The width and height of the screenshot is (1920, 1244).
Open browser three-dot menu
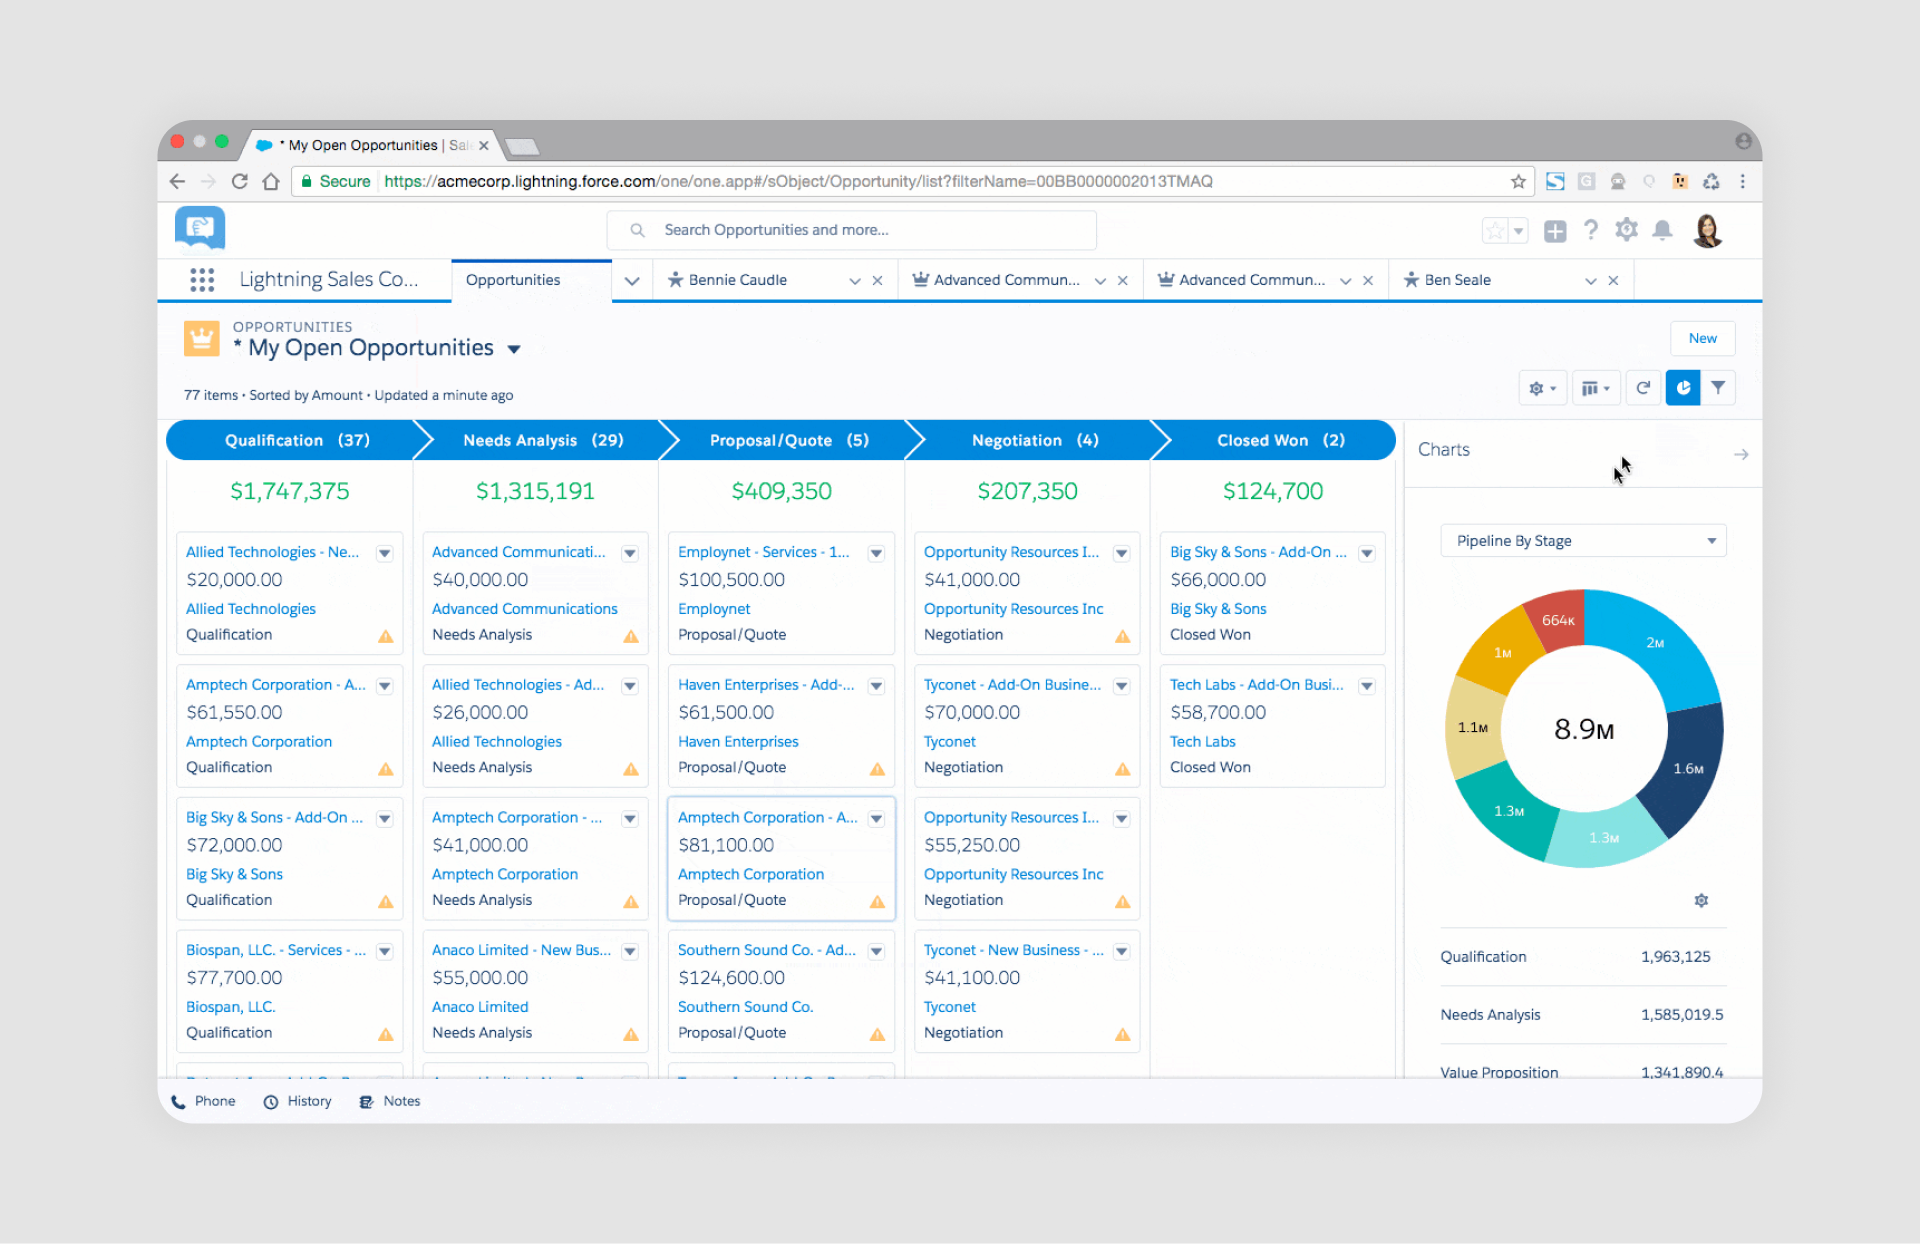(x=1742, y=181)
